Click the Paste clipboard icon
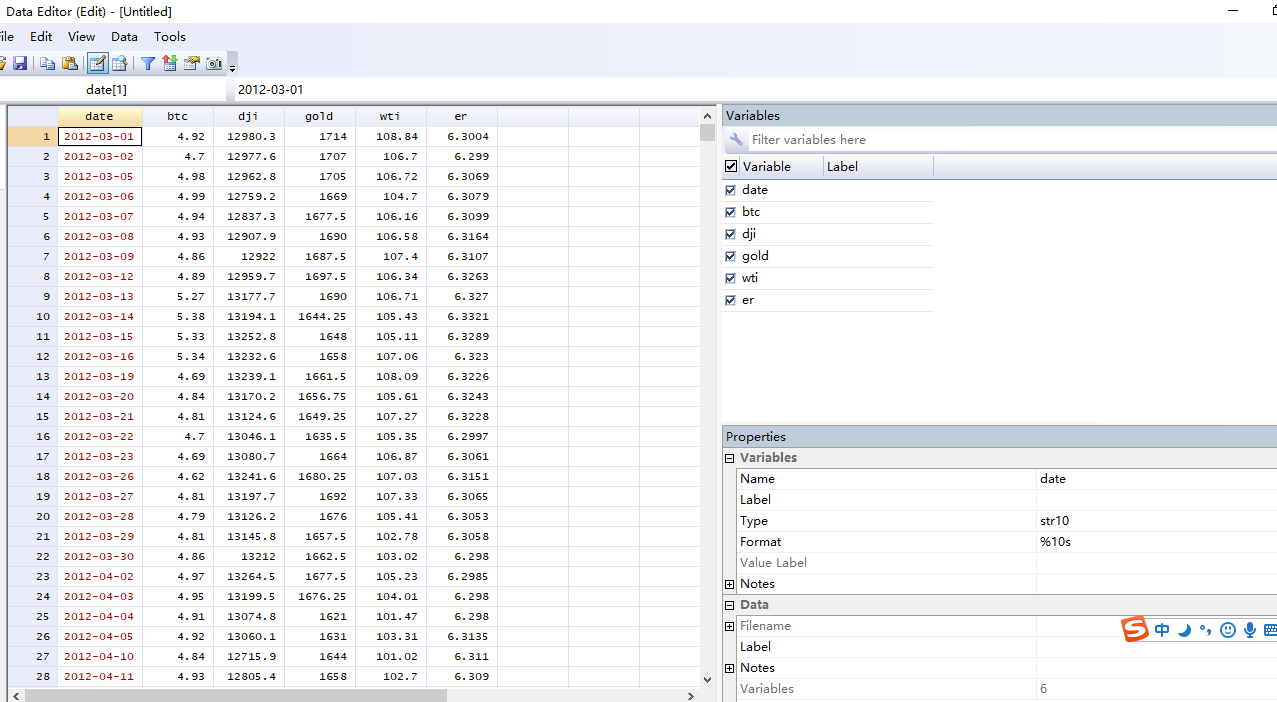Viewport: 1277px width, 702px height. (69, 64)
